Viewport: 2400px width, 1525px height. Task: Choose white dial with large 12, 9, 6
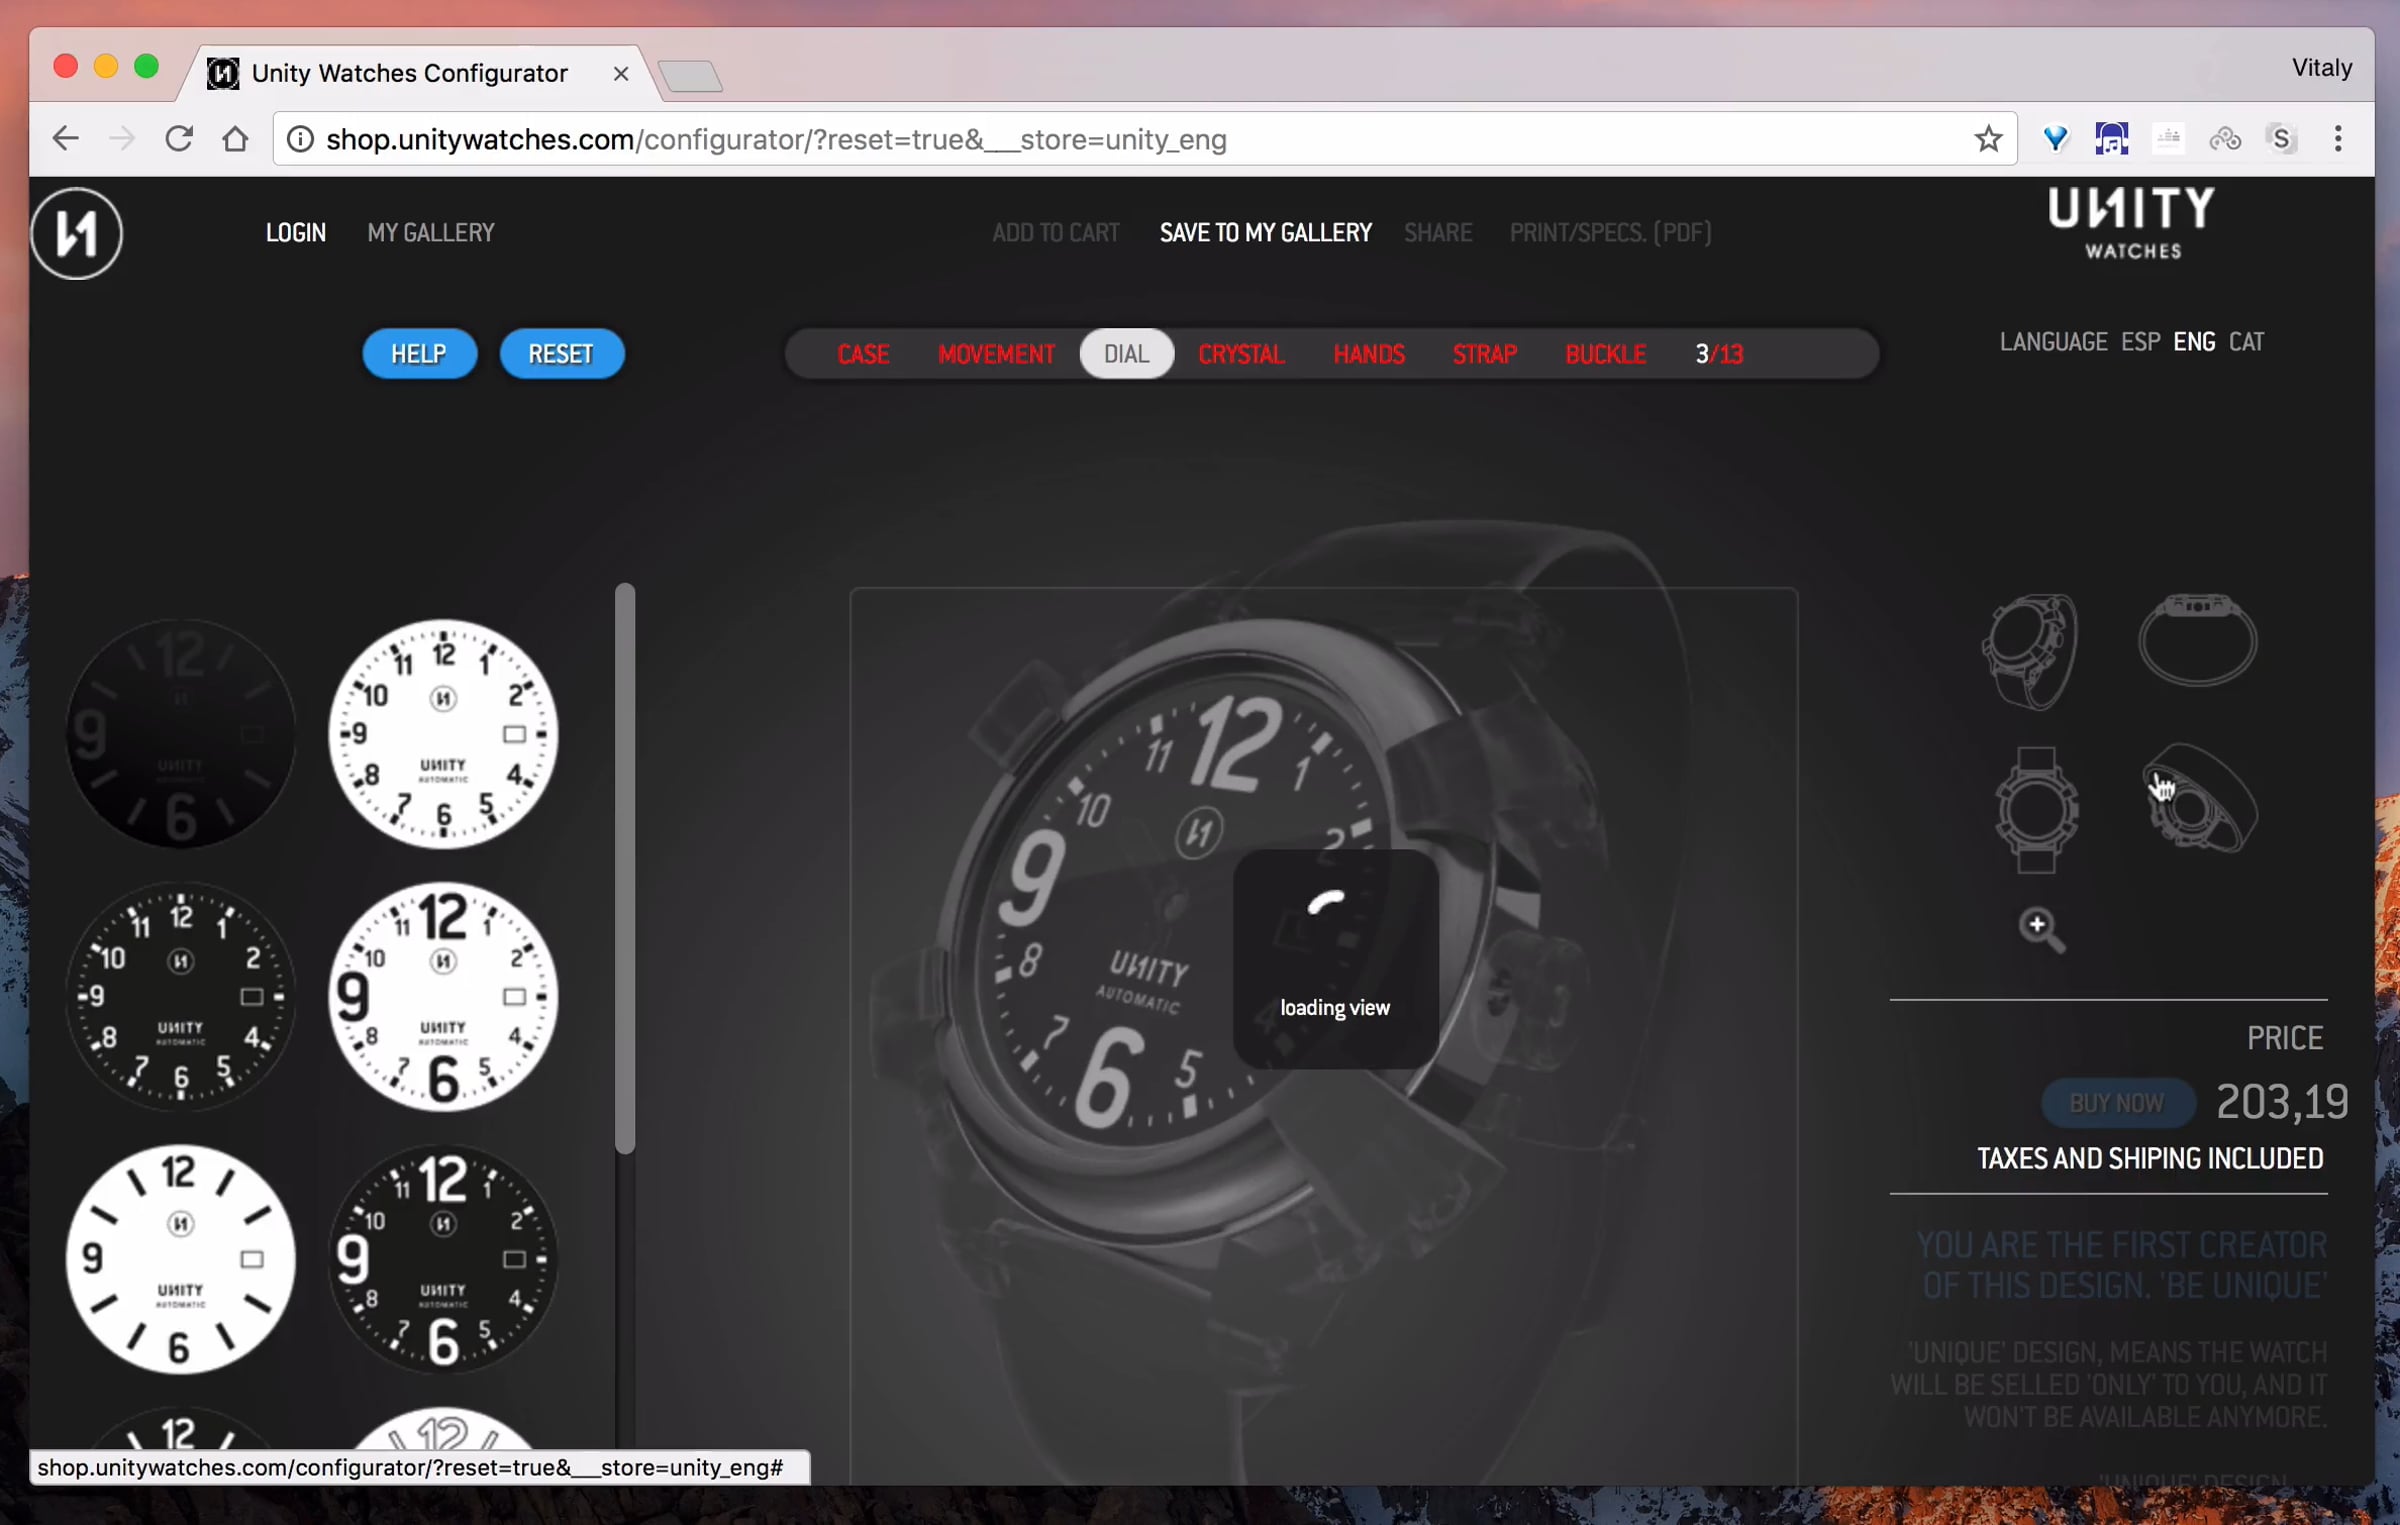coord(443,997)
